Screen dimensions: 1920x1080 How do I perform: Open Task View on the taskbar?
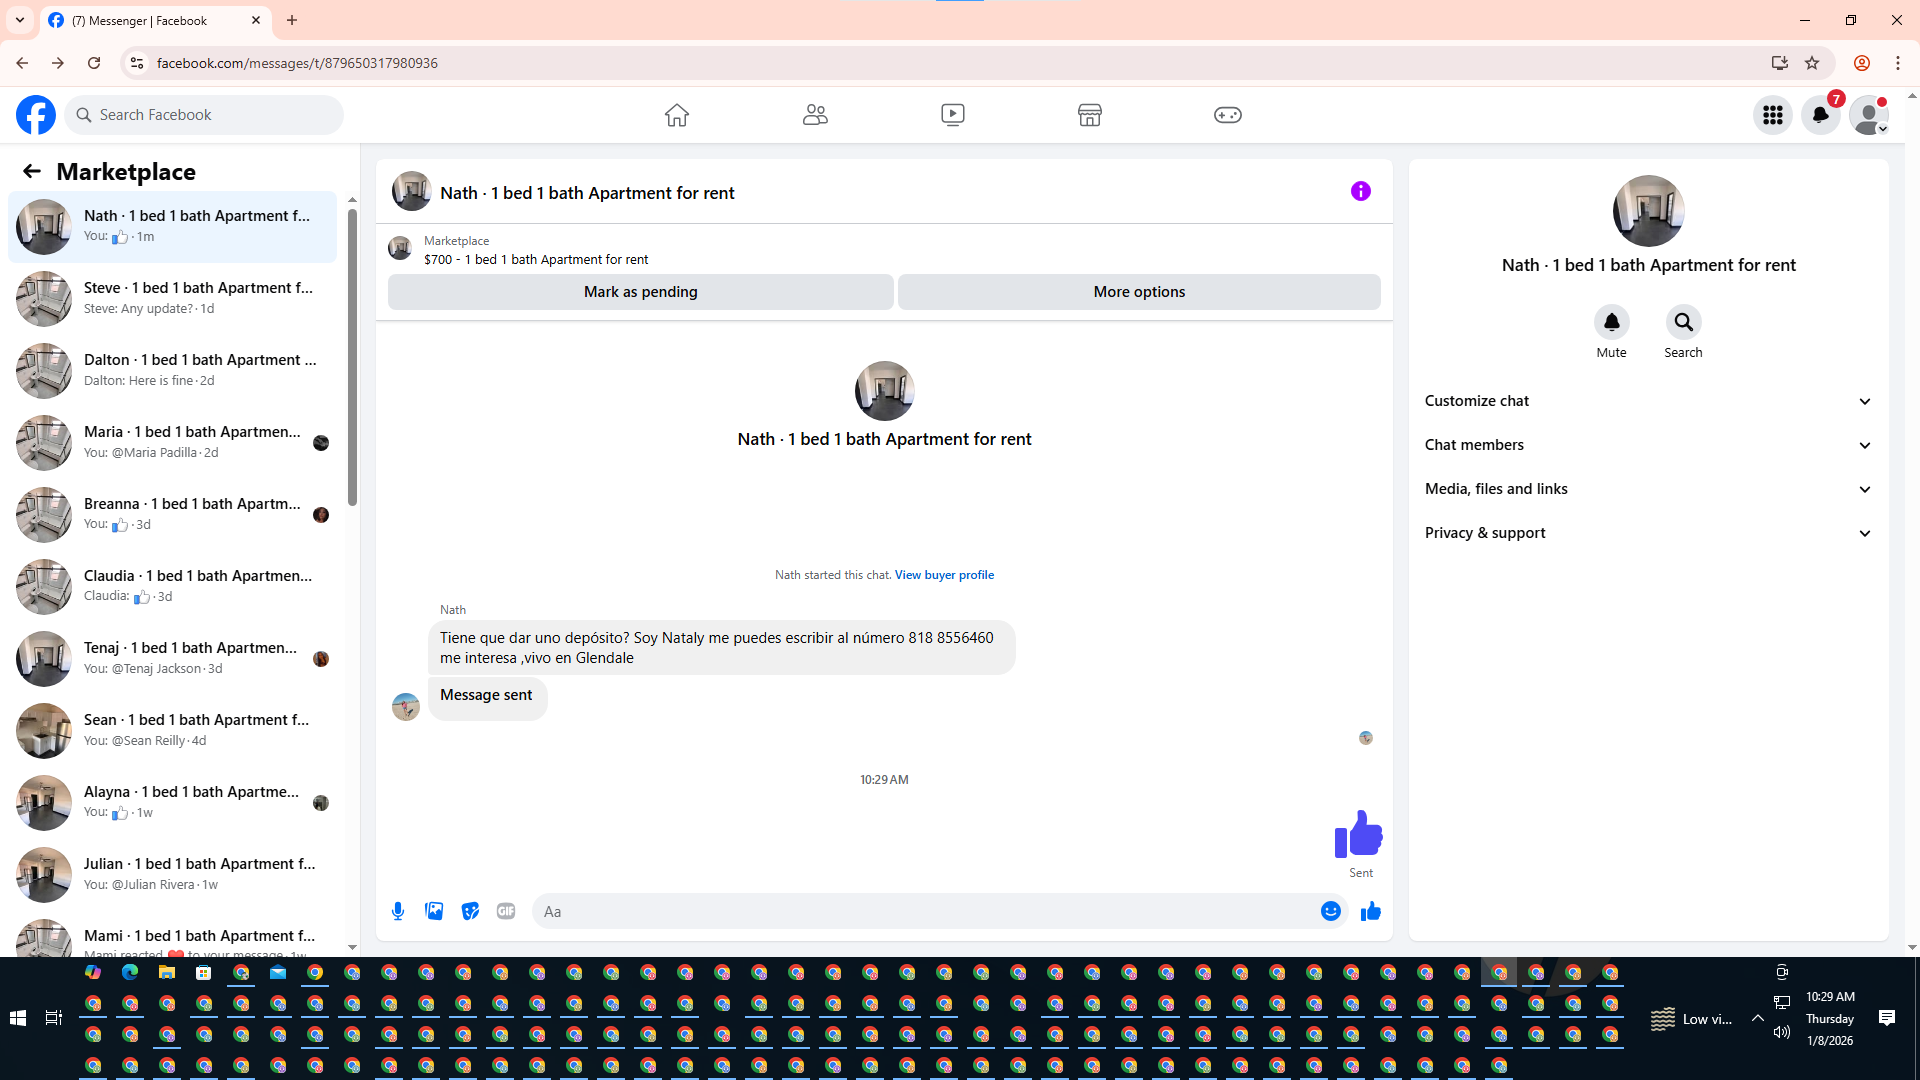[54, 1018]
